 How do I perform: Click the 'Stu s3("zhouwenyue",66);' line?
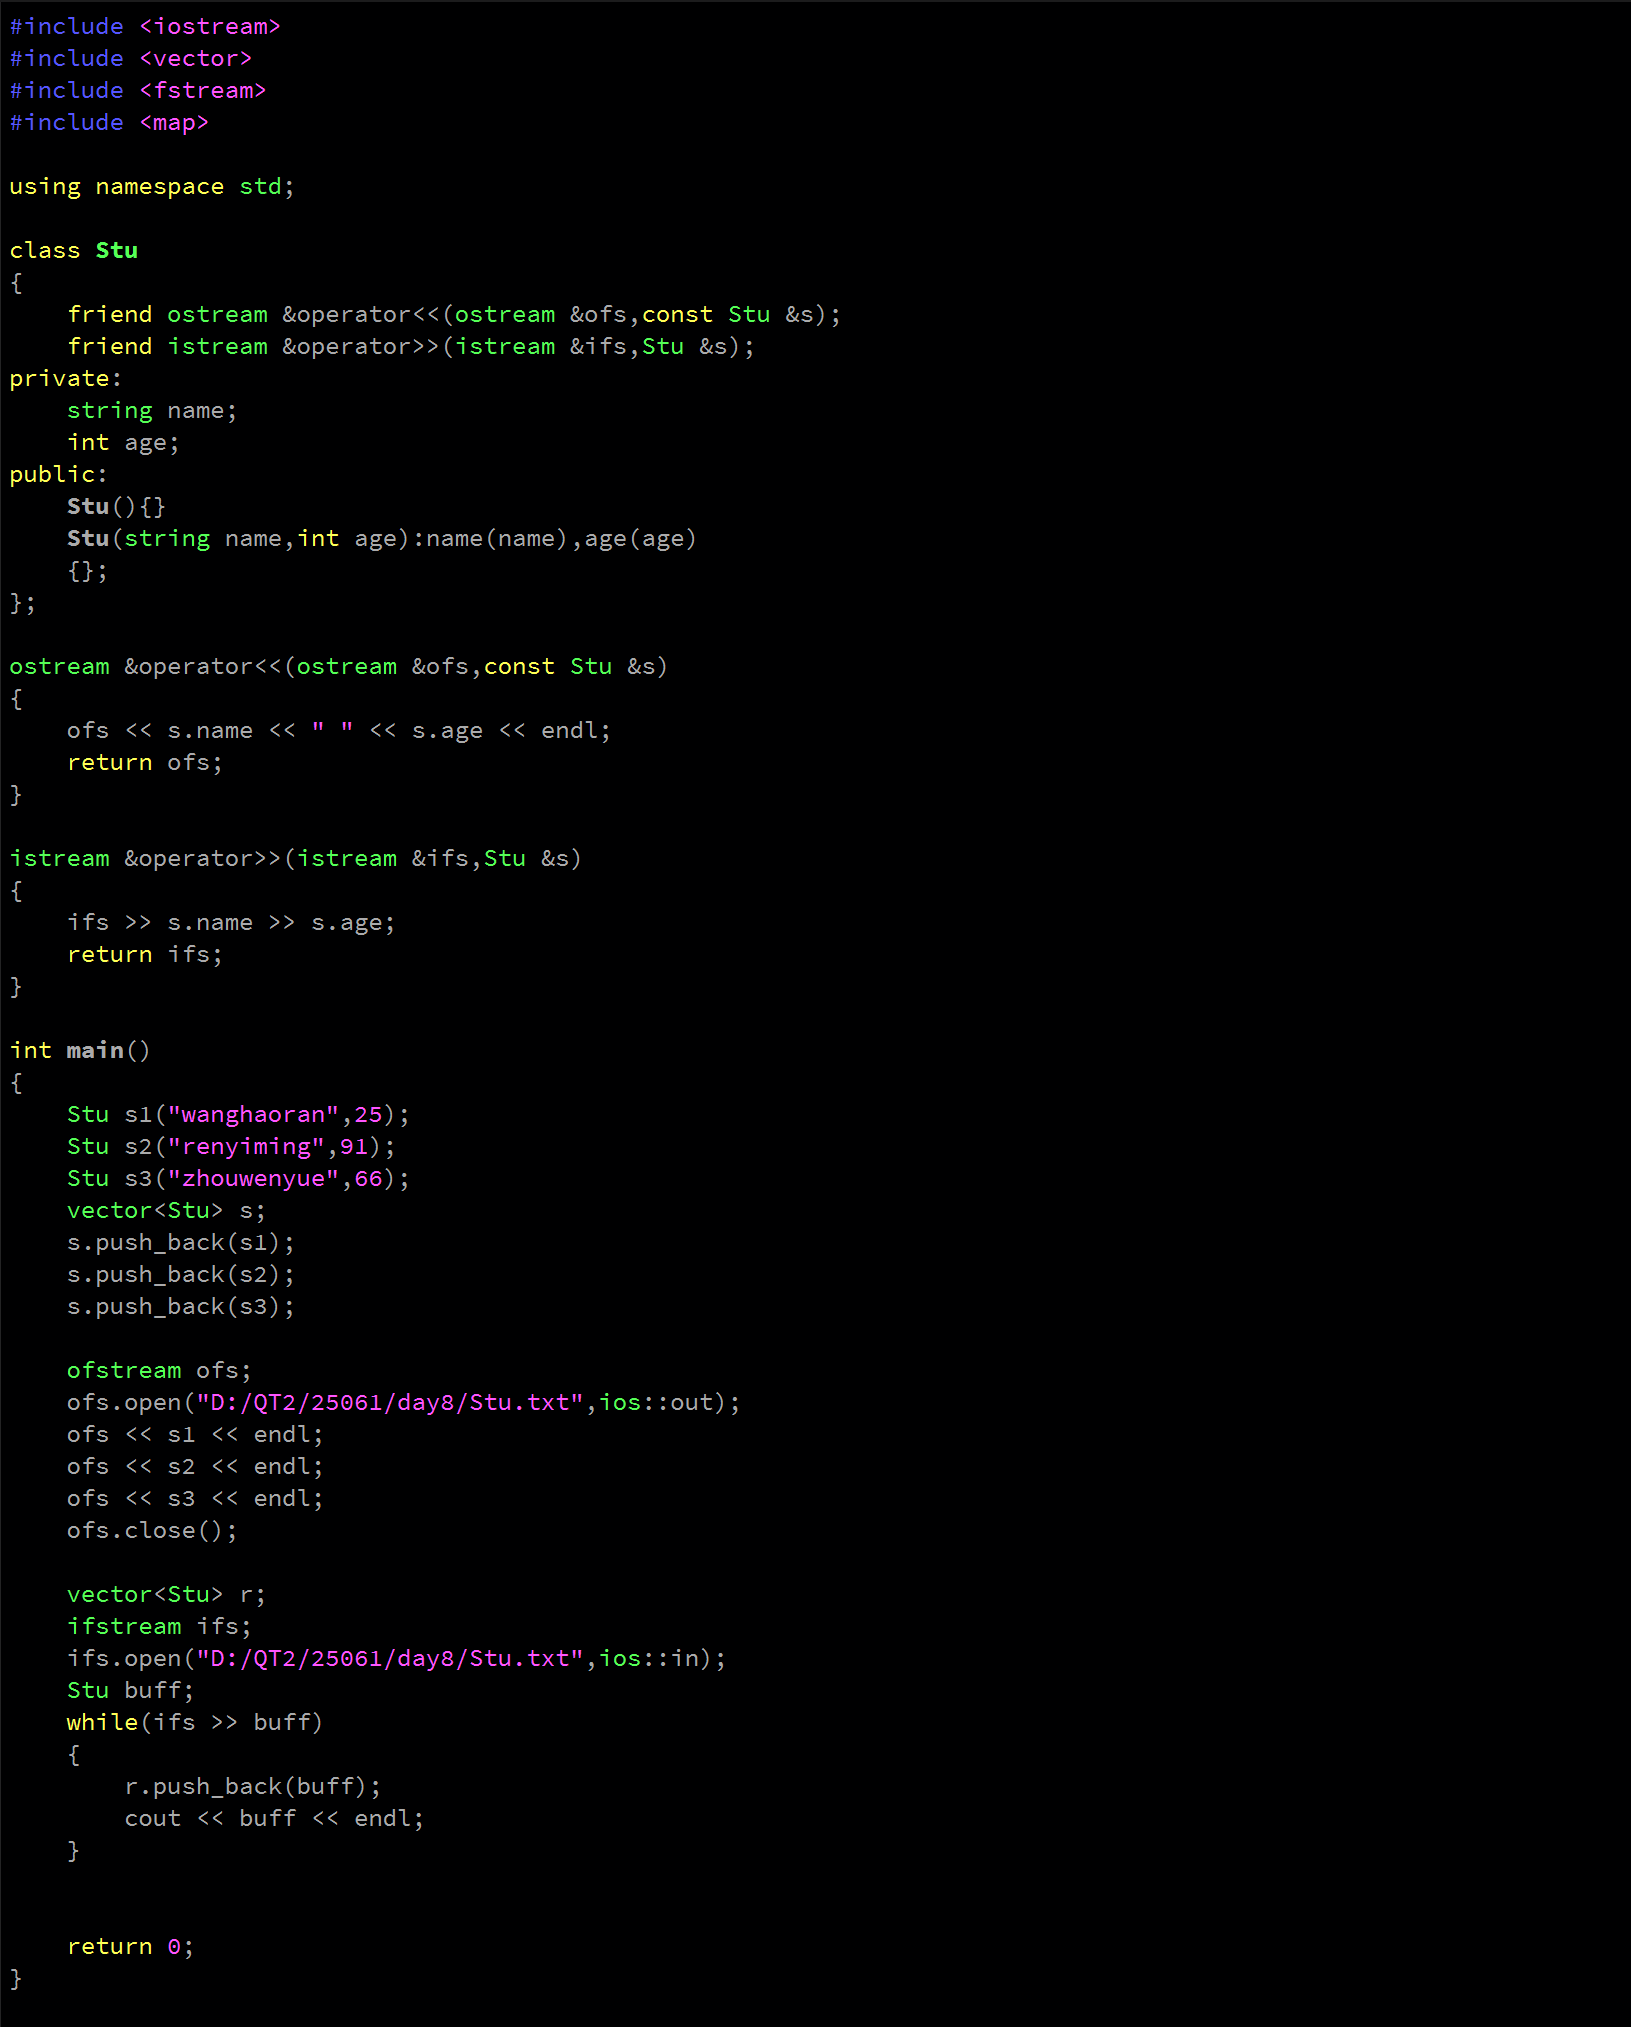pos(238,1179)
